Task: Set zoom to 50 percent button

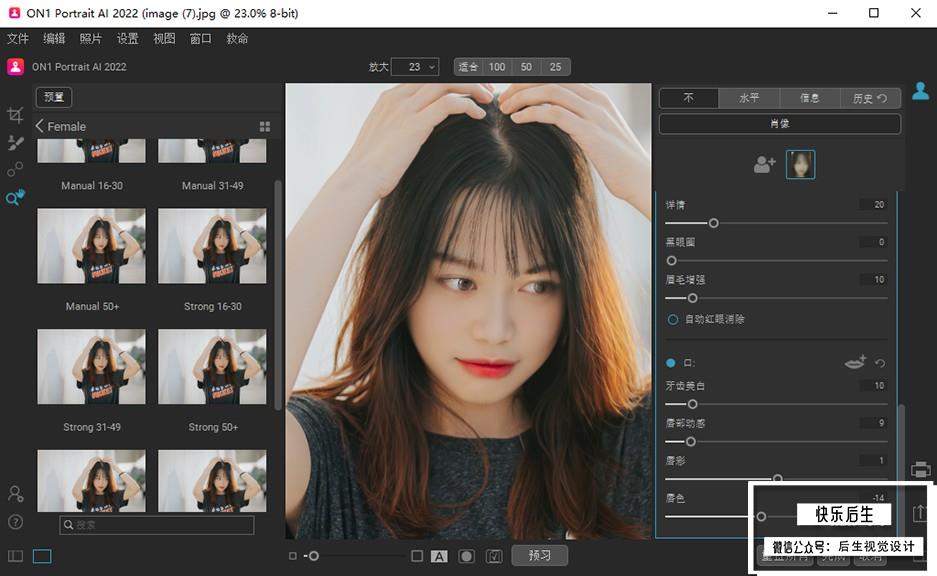Action: (x=526, y=67)
